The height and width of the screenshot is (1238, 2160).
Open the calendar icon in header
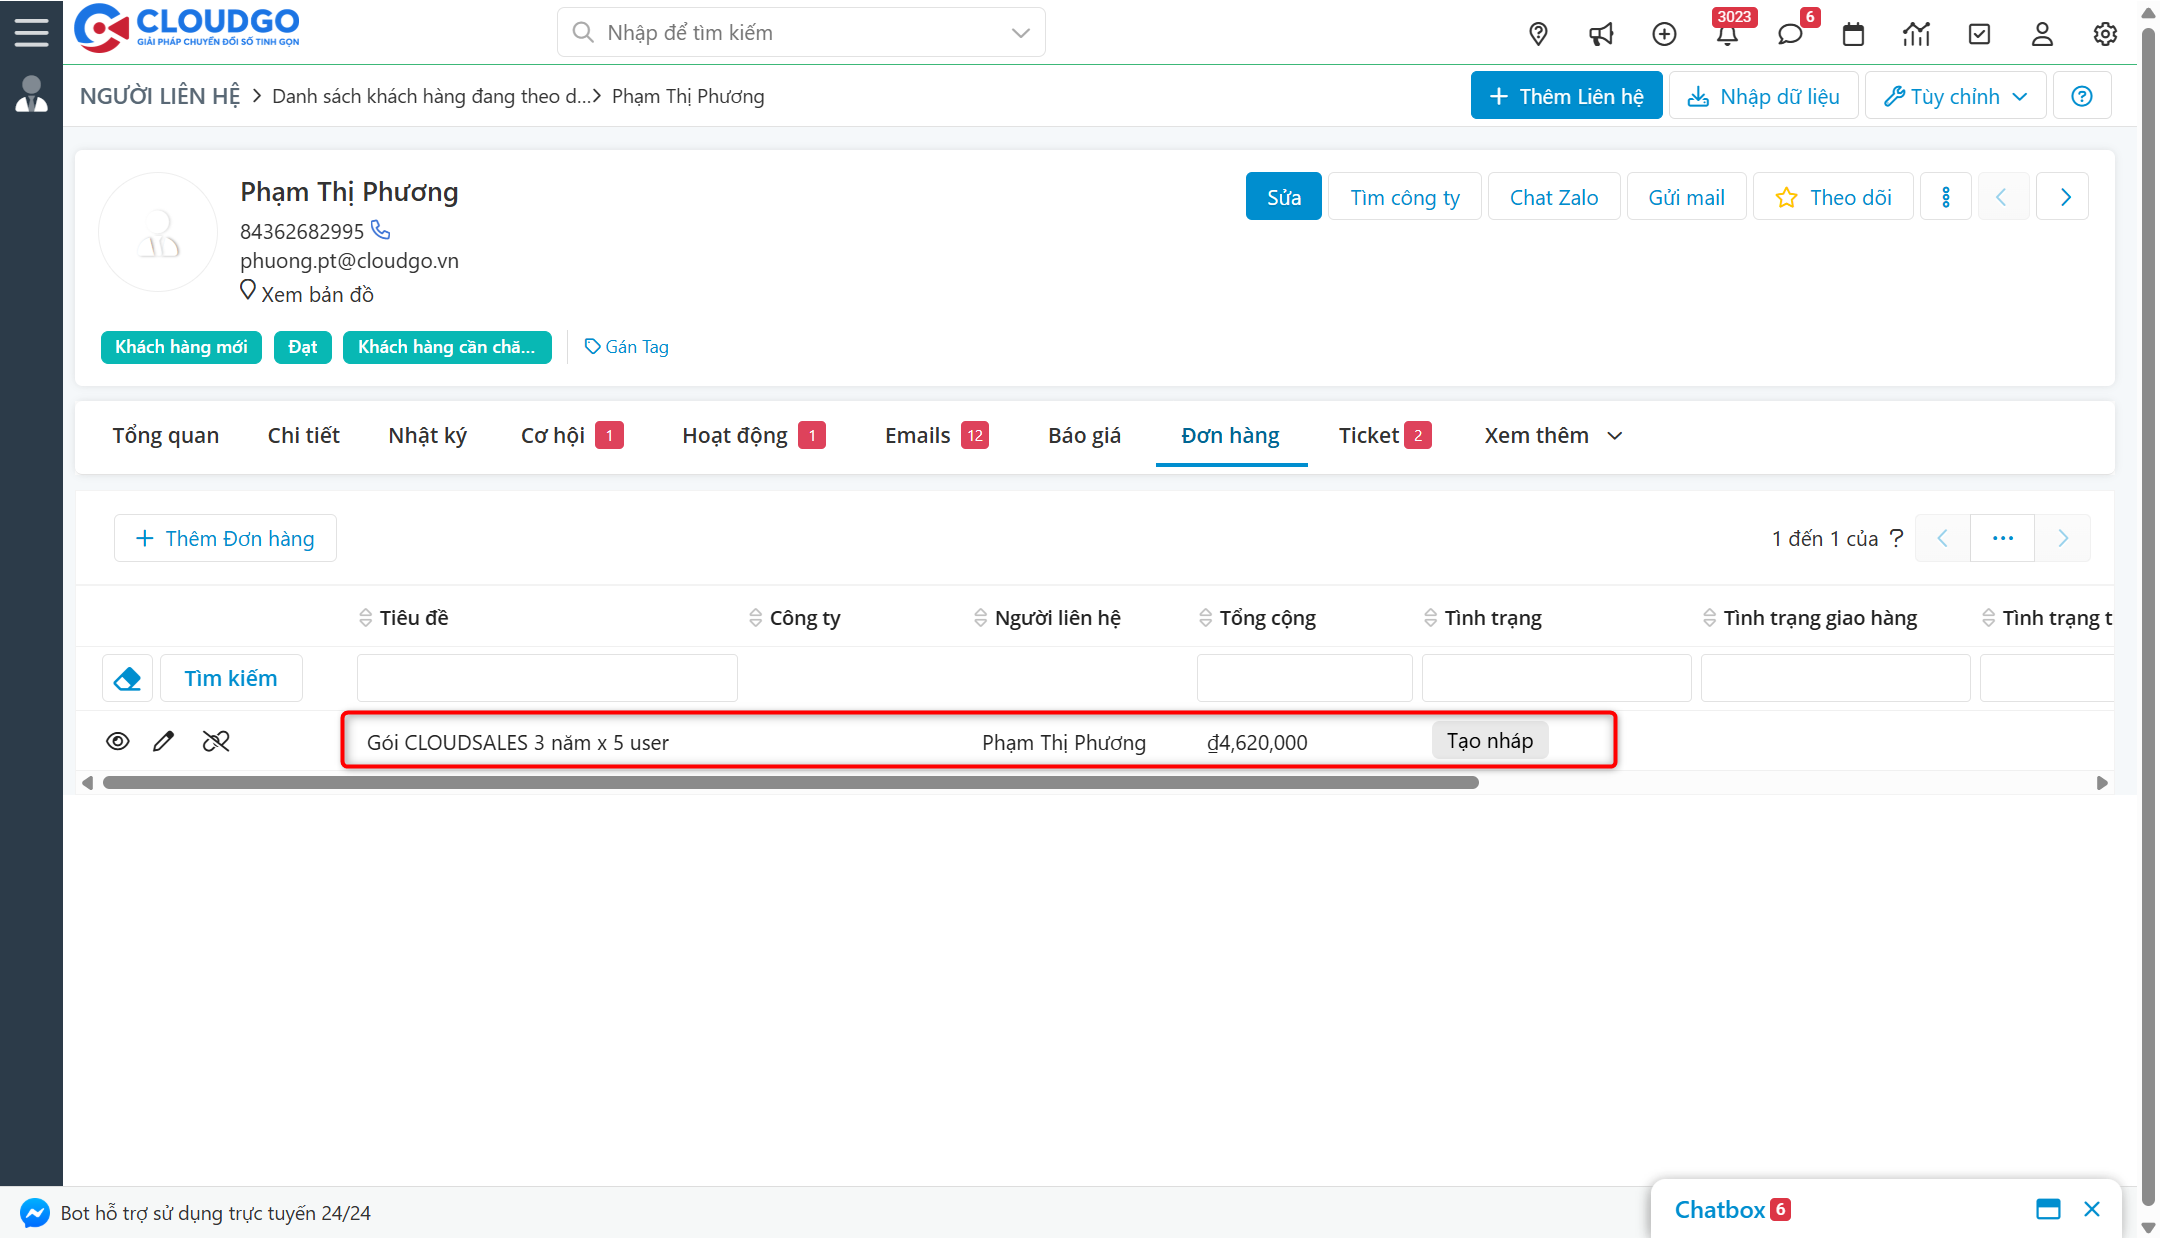[x=1853, y=34]
